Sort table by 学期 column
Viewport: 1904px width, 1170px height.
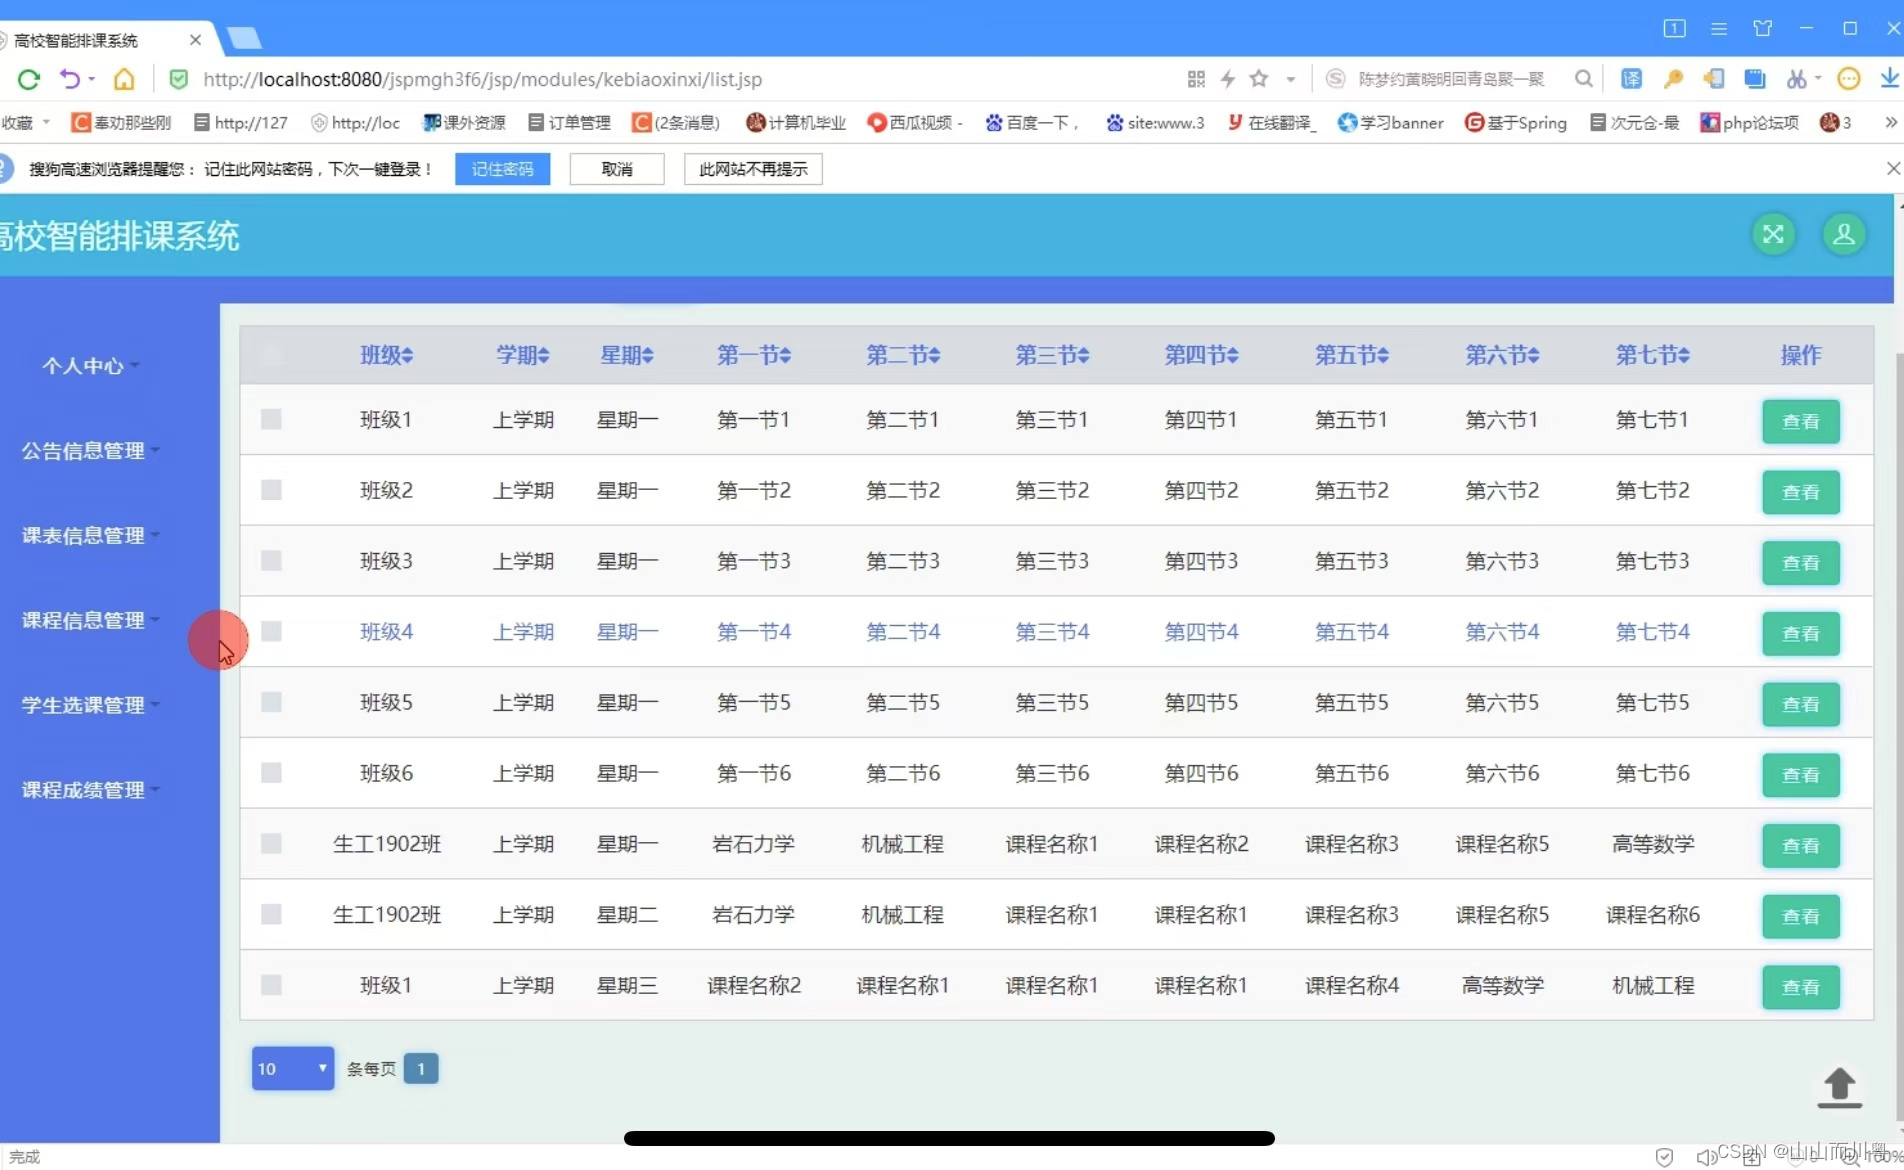coord(523,355)
